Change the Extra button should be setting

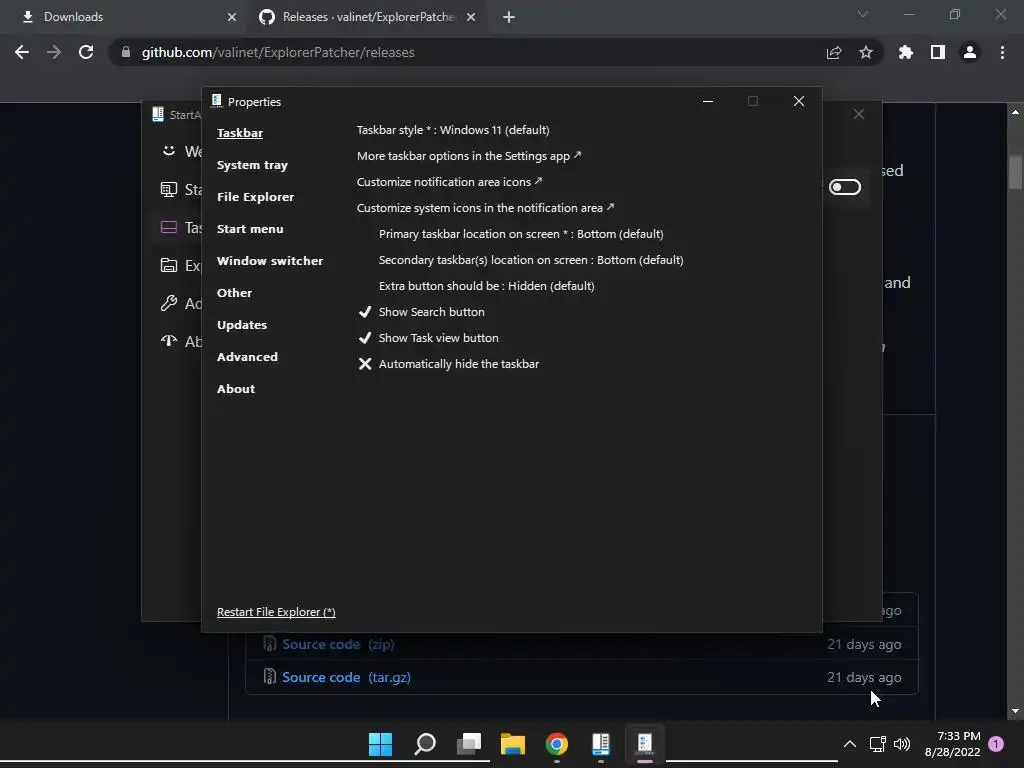click(x=487, y=286)
